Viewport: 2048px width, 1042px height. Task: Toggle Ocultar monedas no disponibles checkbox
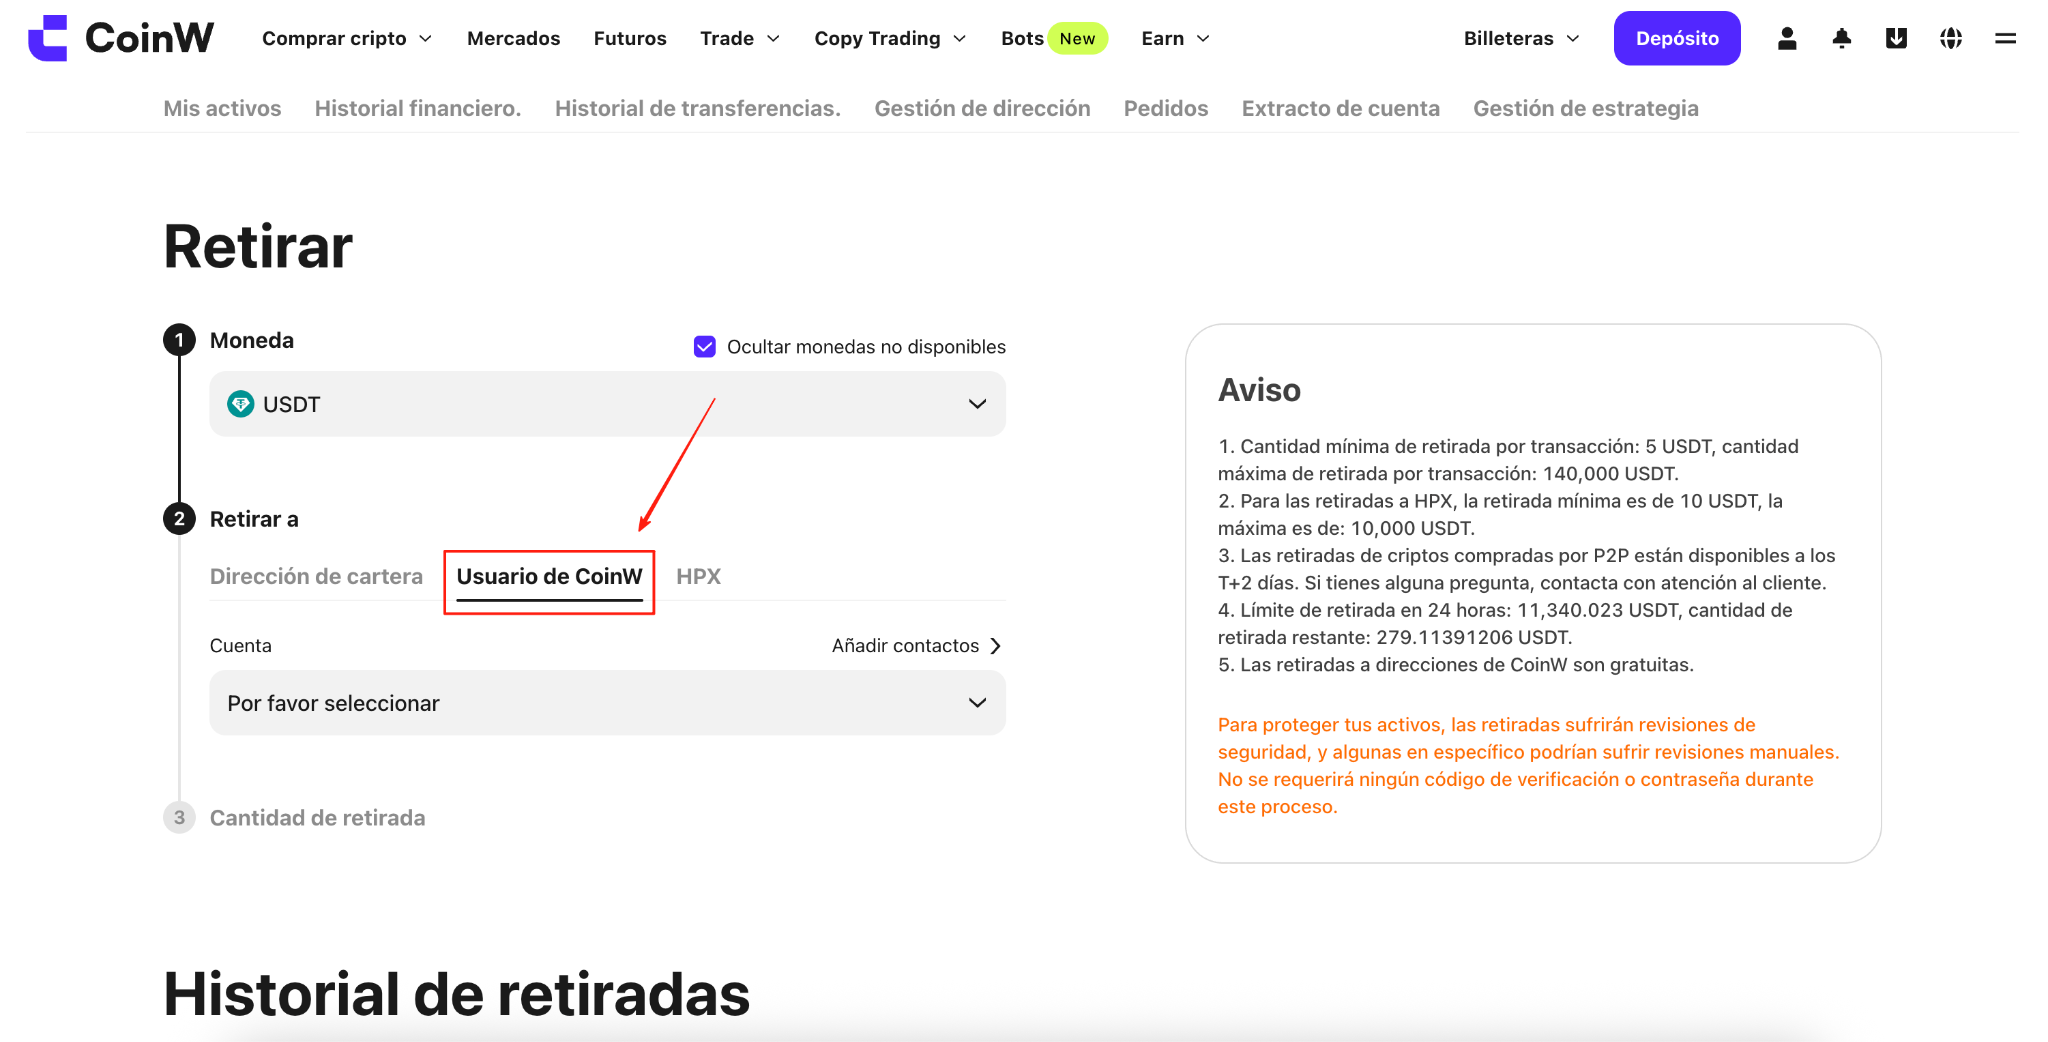pyautogui.click(x=705, y=347)
